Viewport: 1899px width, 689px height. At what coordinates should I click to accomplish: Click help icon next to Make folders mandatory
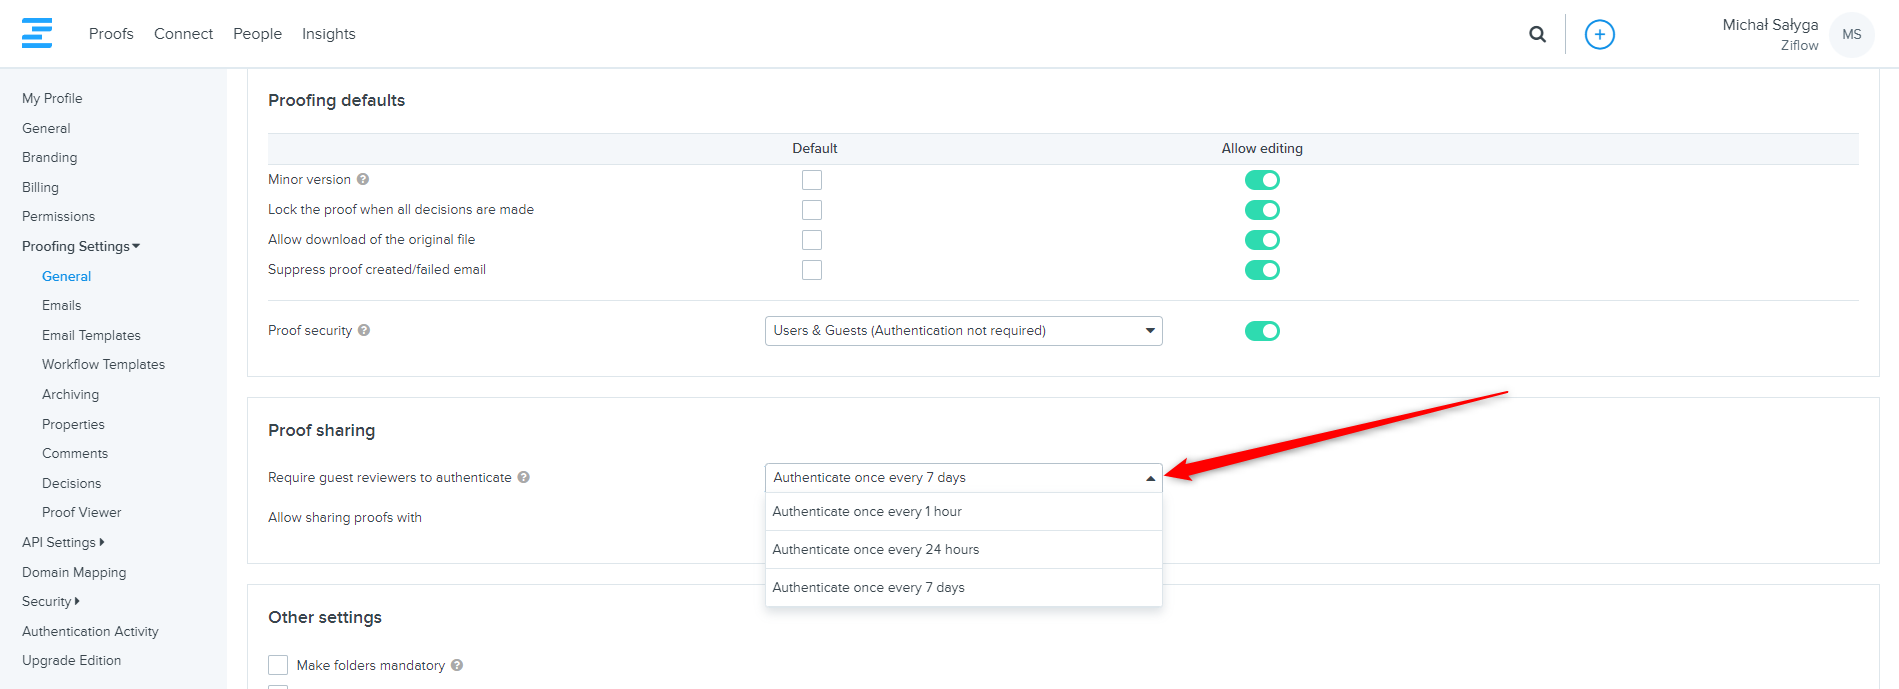point(457,666)
